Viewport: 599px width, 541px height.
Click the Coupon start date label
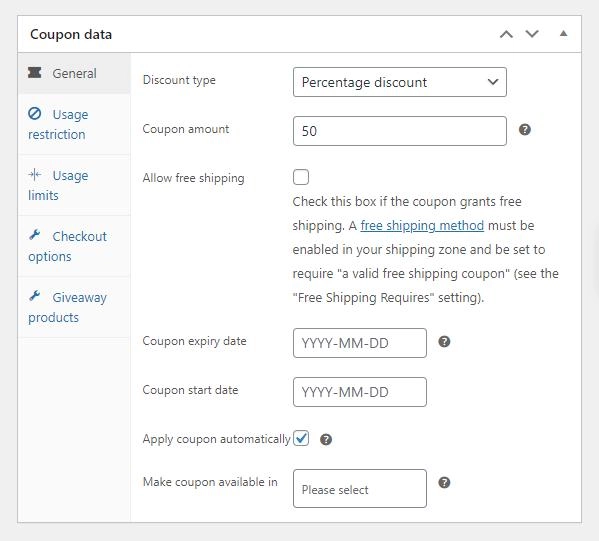click(x=190, y=390)
